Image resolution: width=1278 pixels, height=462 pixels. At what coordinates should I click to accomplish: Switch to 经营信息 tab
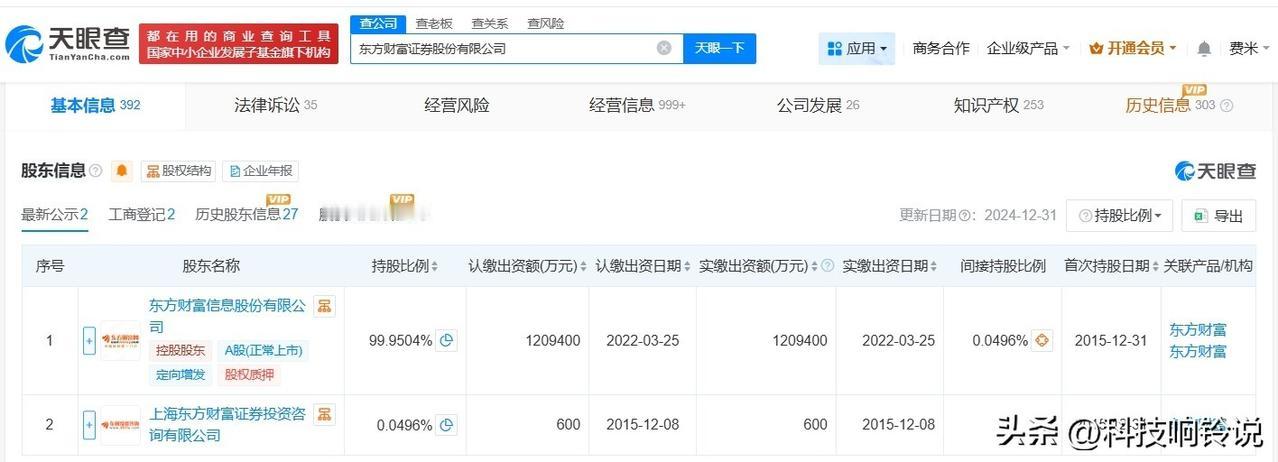pos(637,105)
